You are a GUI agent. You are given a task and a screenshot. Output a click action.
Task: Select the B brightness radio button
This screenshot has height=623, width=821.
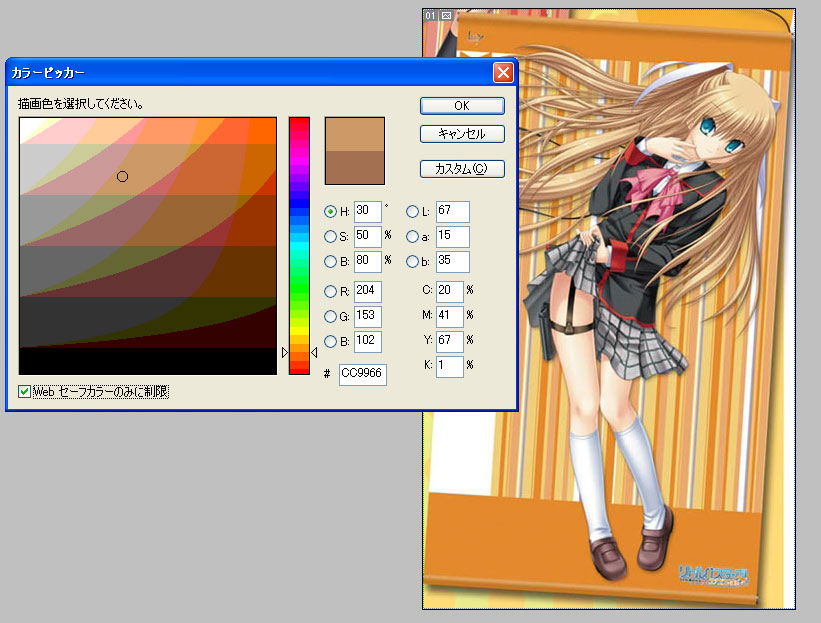coord(330,261)
